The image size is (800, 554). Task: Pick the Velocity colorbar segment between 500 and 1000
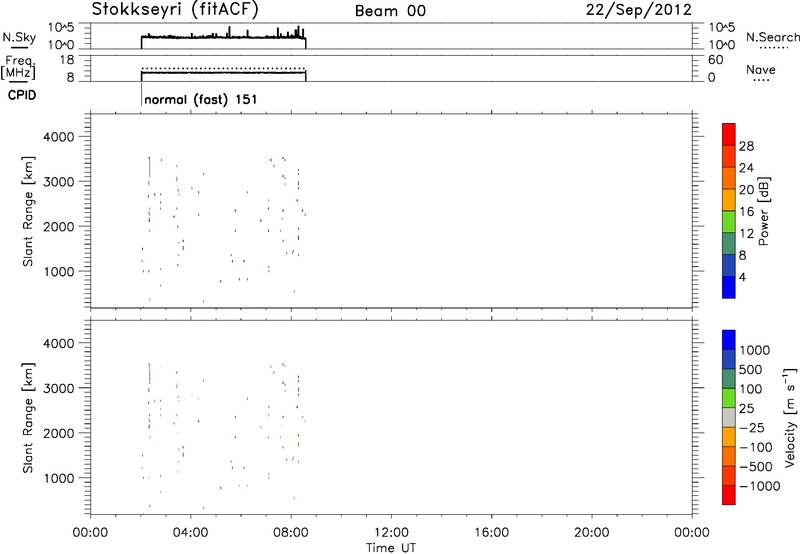click(729, 359)
